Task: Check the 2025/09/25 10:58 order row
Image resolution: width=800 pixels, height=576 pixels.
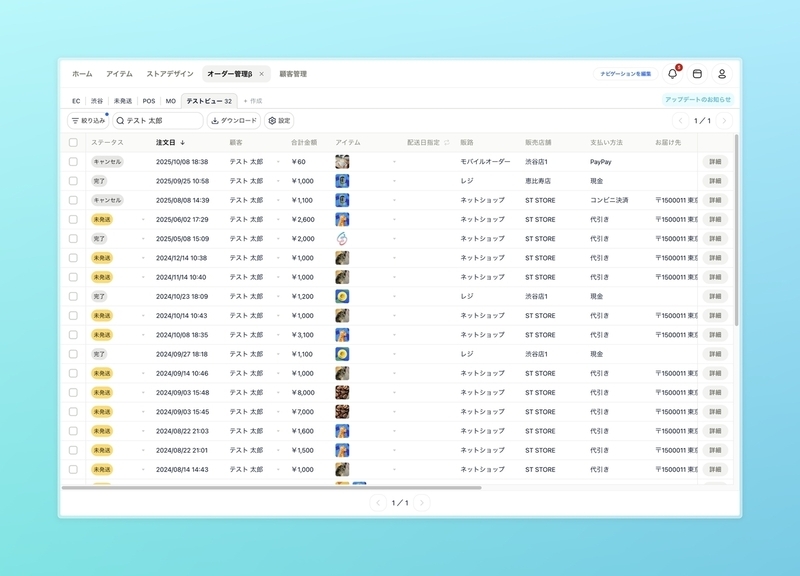Action: click(x=73, y=181)
